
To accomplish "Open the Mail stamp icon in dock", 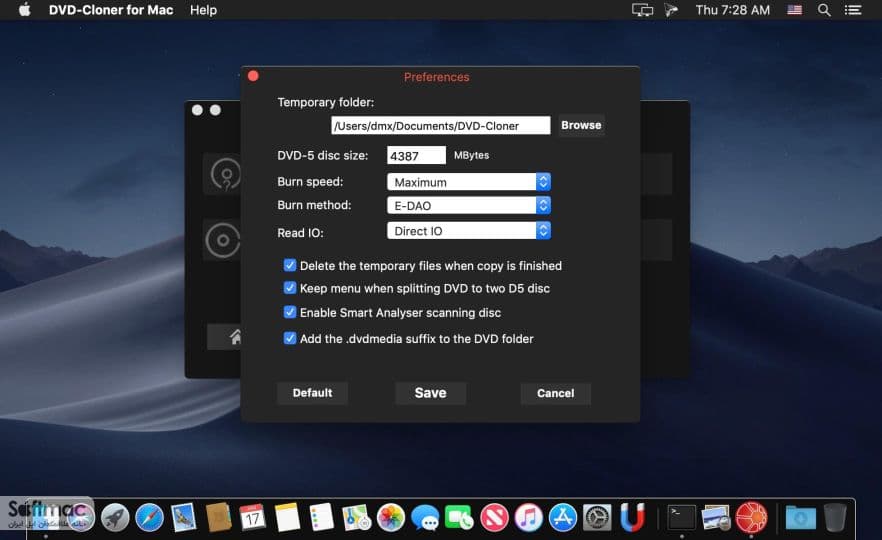I will 184,517.
